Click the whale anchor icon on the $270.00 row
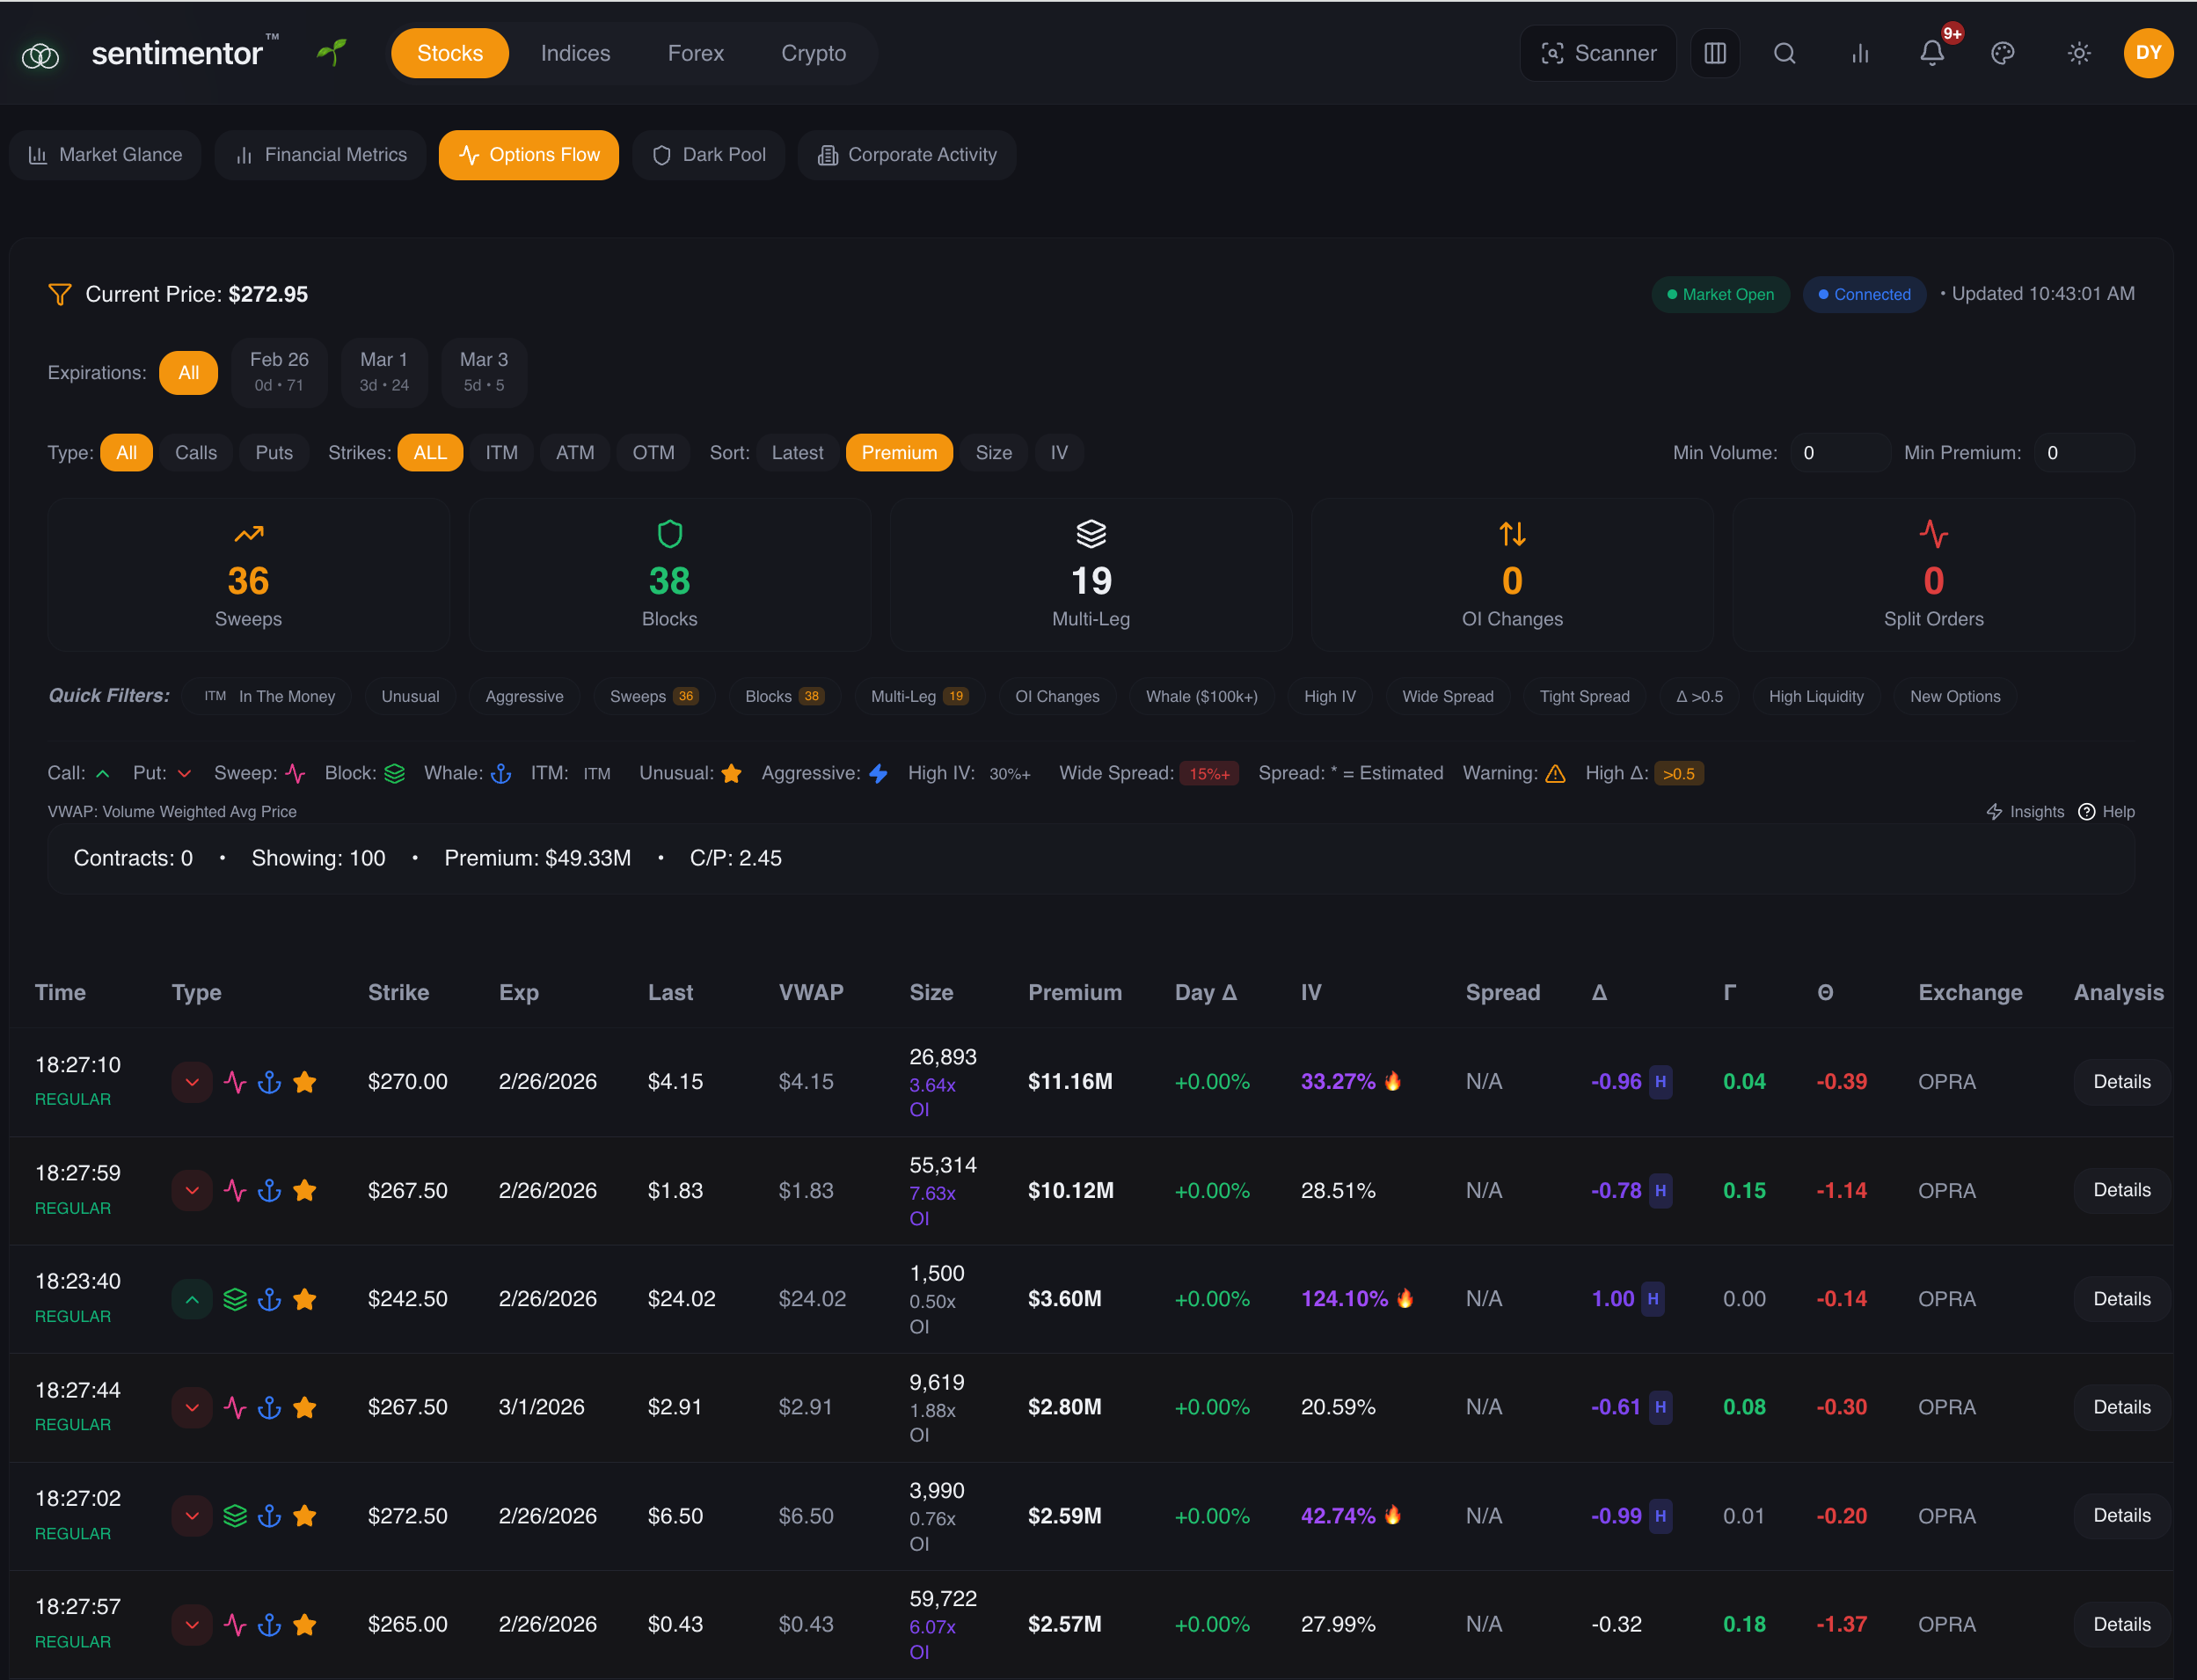 tap(270, 1081)
